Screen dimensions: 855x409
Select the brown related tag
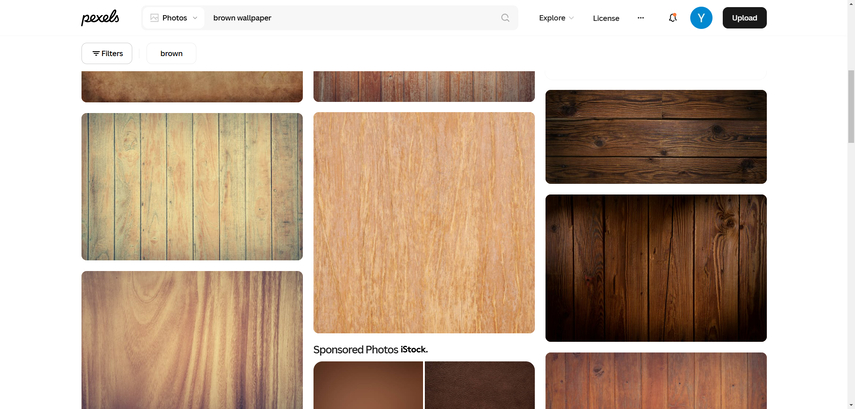coord(171,53)
